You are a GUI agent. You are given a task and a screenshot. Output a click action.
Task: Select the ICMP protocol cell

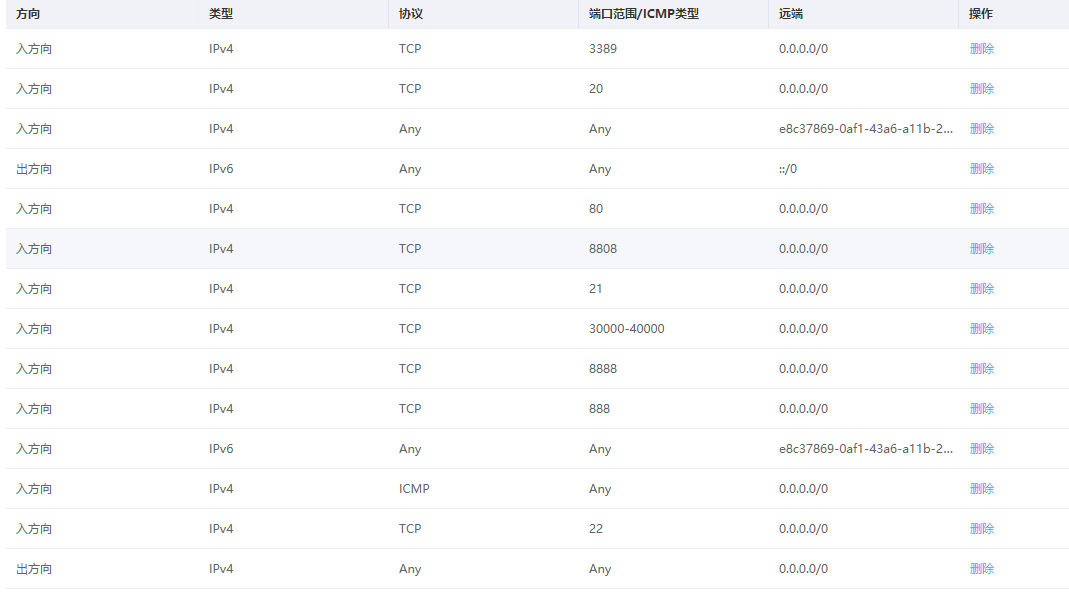click(414, 489)
